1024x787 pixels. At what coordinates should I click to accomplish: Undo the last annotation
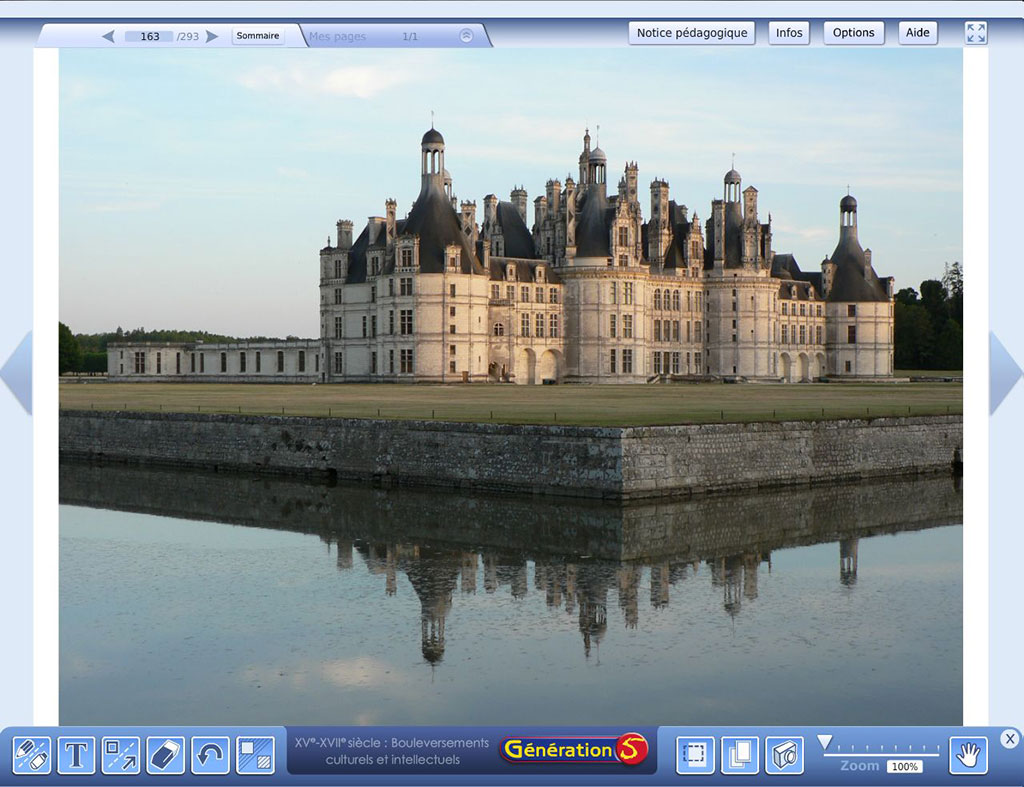(210, 755)
